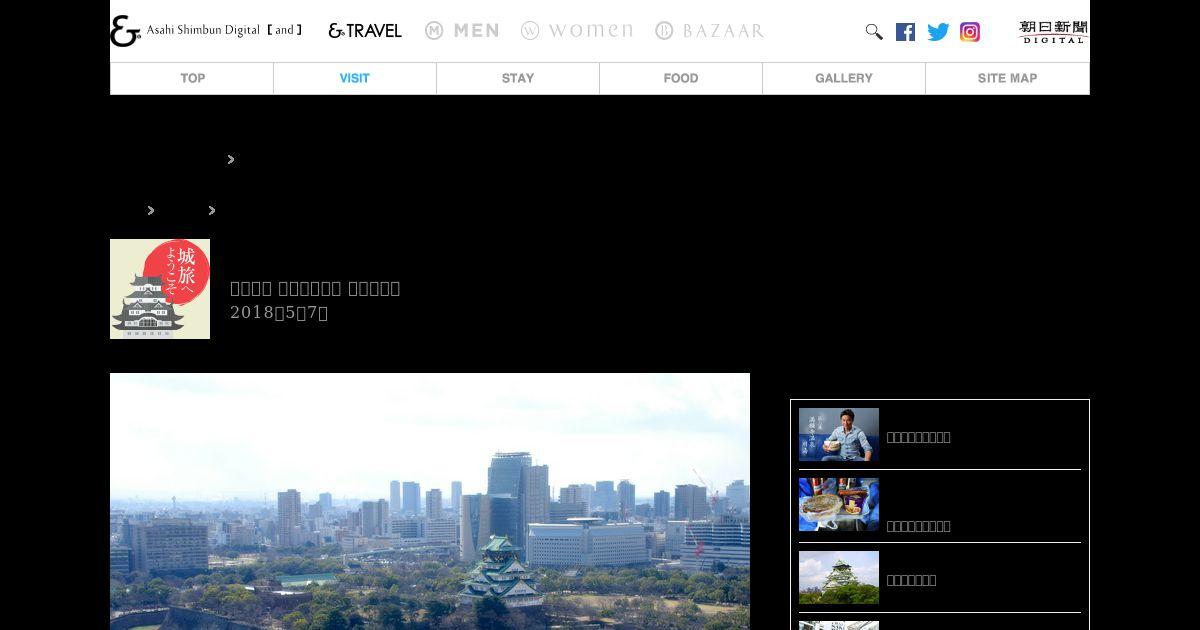Screen dimensions: 1200x630
Task: Go to the TOP tab
Action: 192,78
